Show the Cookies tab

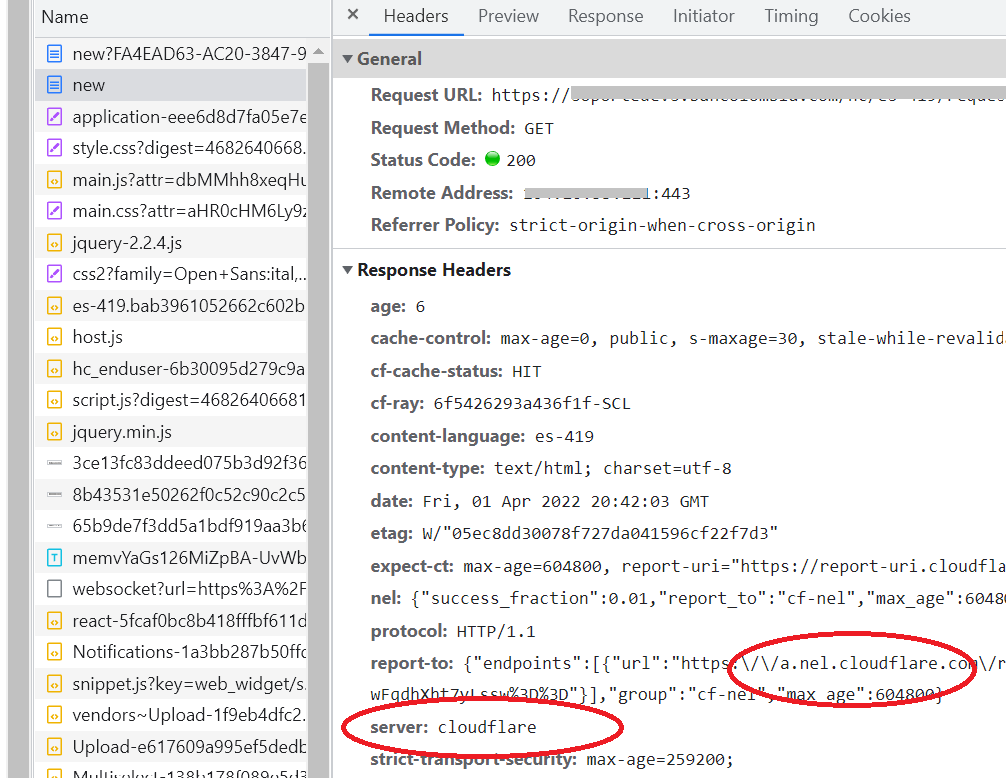[x=879, y=16]
